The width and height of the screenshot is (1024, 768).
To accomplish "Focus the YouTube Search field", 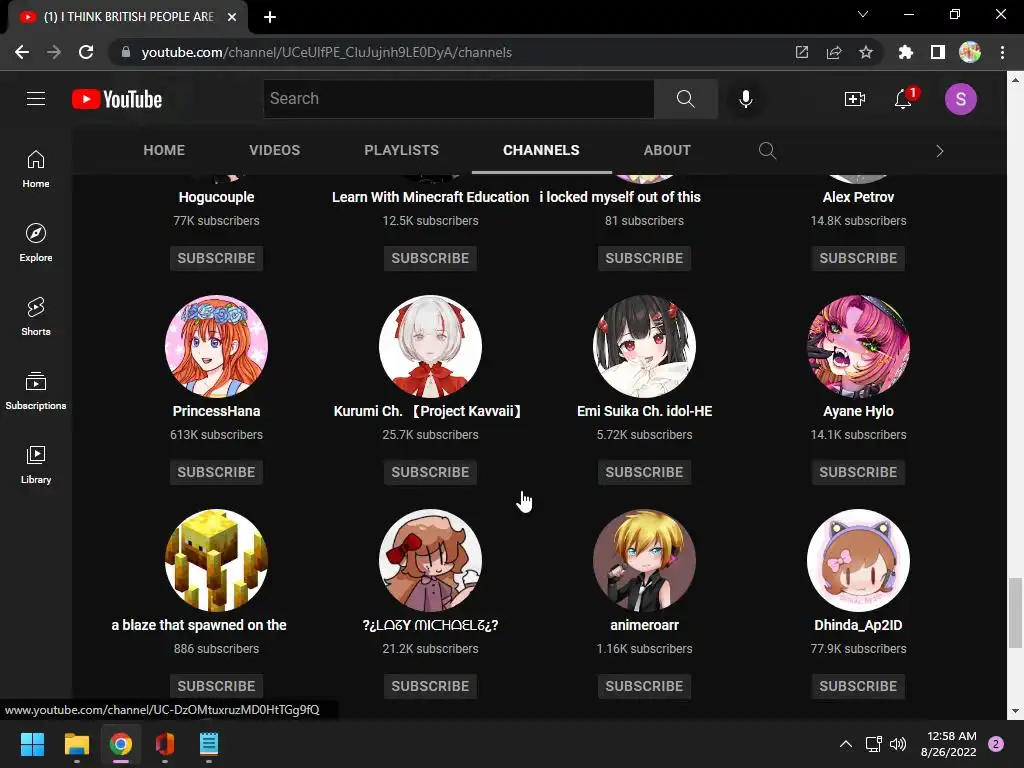I will click(x=458, y=99).
